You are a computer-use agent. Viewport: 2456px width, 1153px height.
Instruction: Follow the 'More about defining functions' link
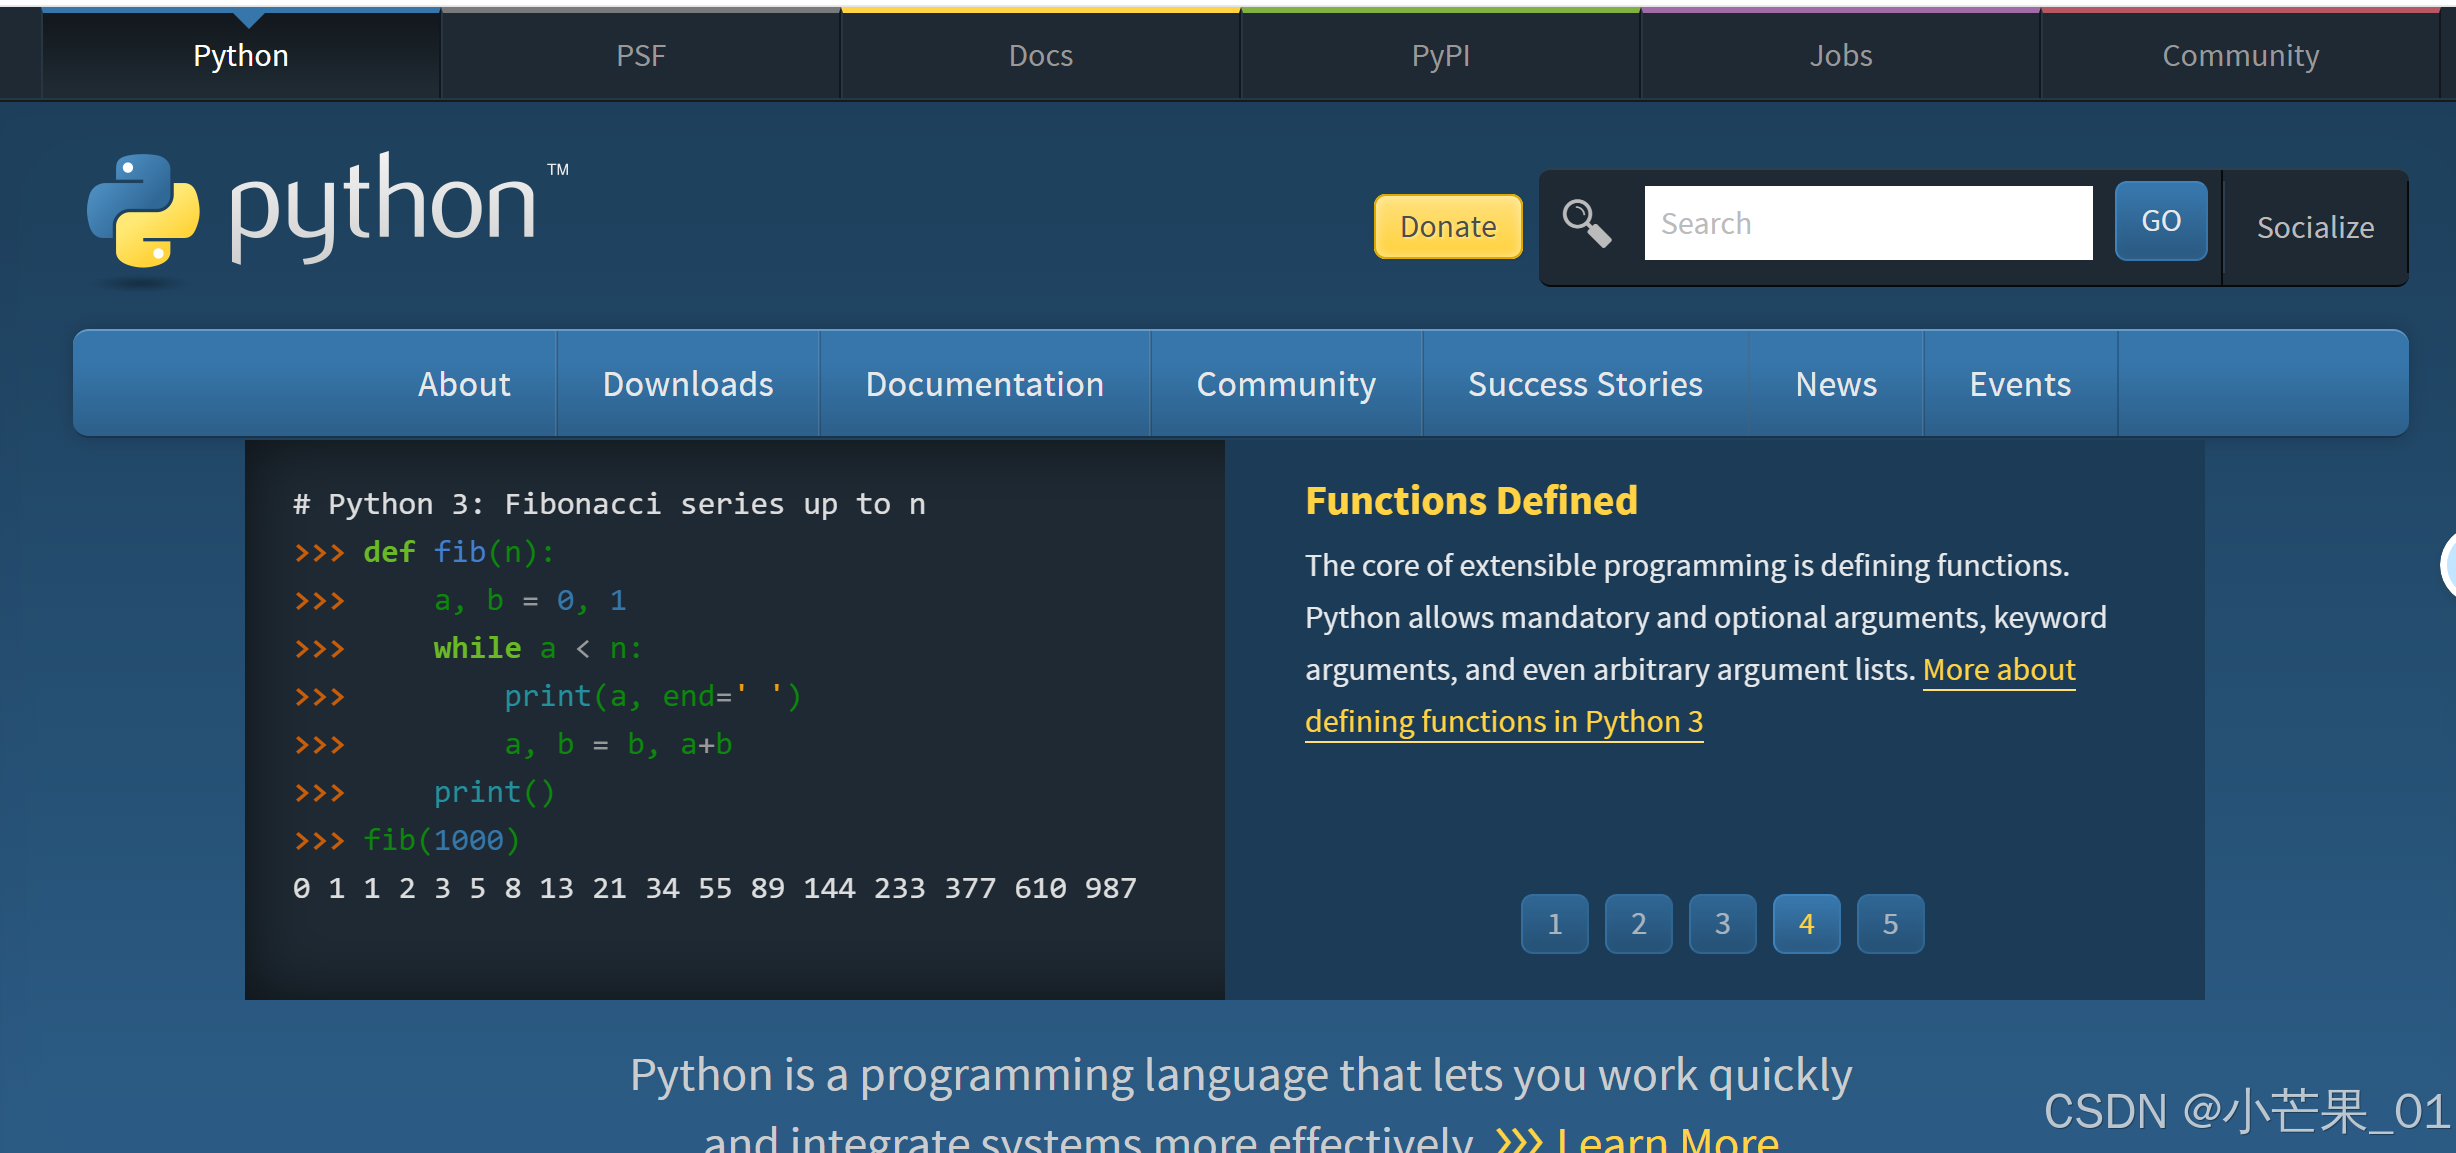coord(1504,721)
